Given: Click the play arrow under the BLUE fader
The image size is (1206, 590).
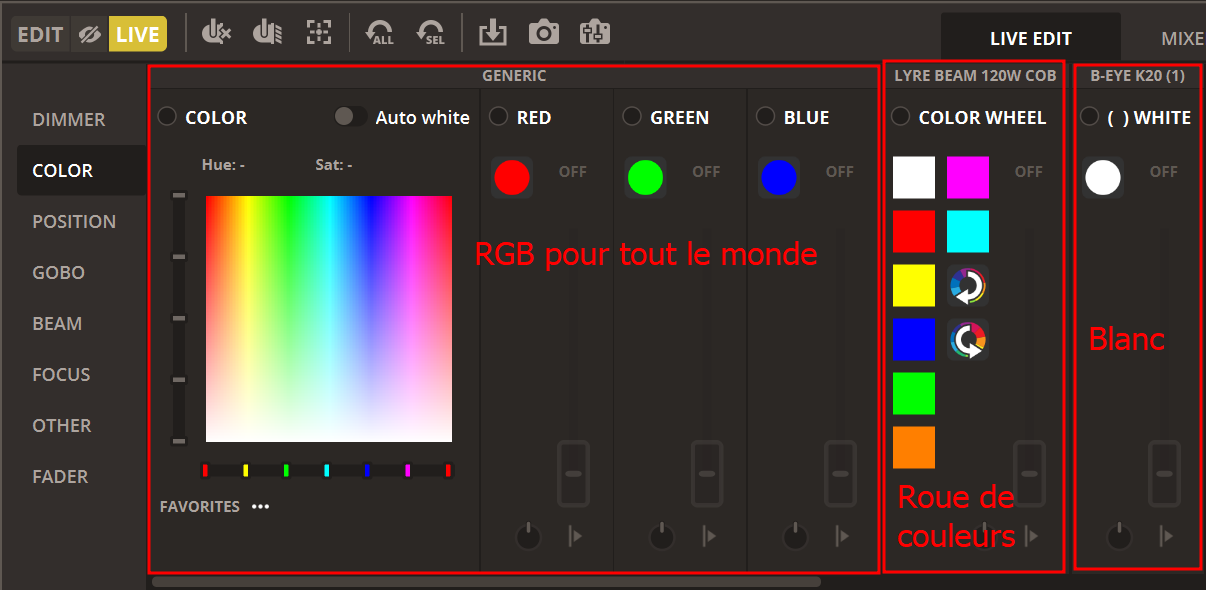Looking at the screenshot, I should (x=842, y=536).
